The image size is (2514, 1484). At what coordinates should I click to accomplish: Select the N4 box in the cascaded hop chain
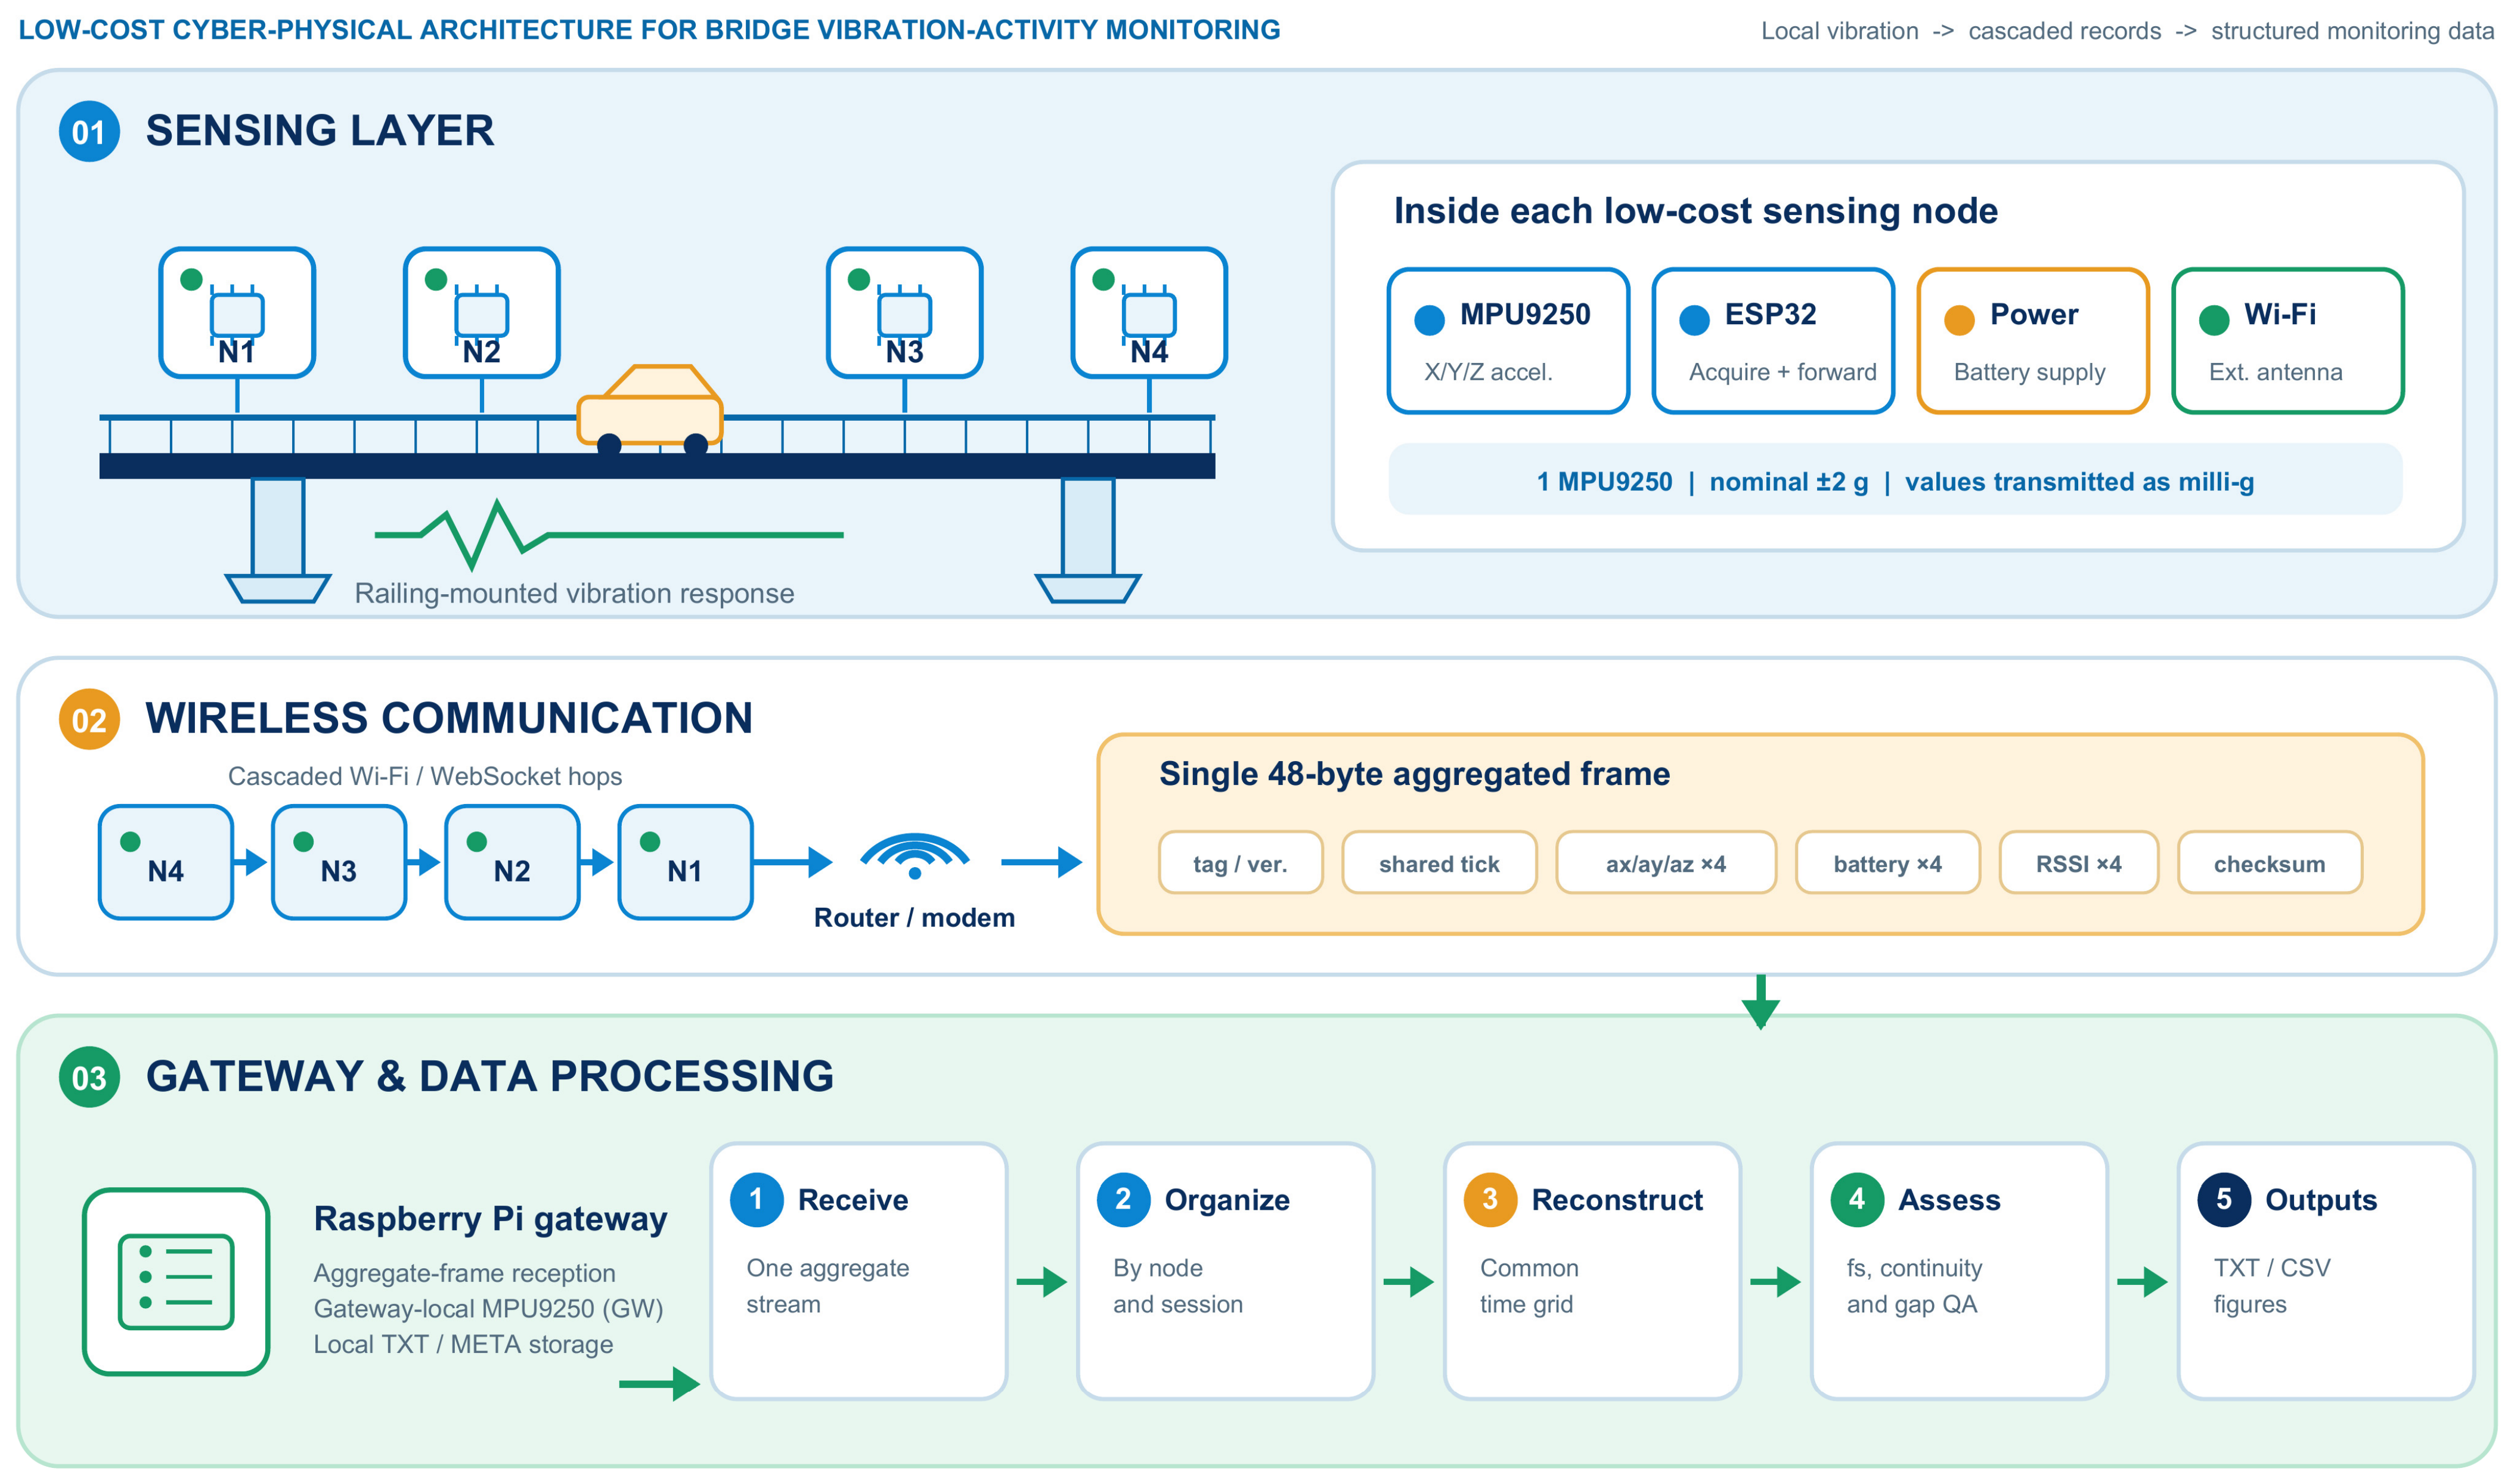[x=166, y=862]
